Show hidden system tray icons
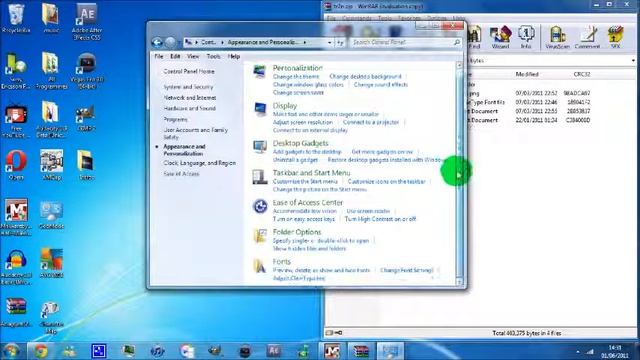 [578, 351]
